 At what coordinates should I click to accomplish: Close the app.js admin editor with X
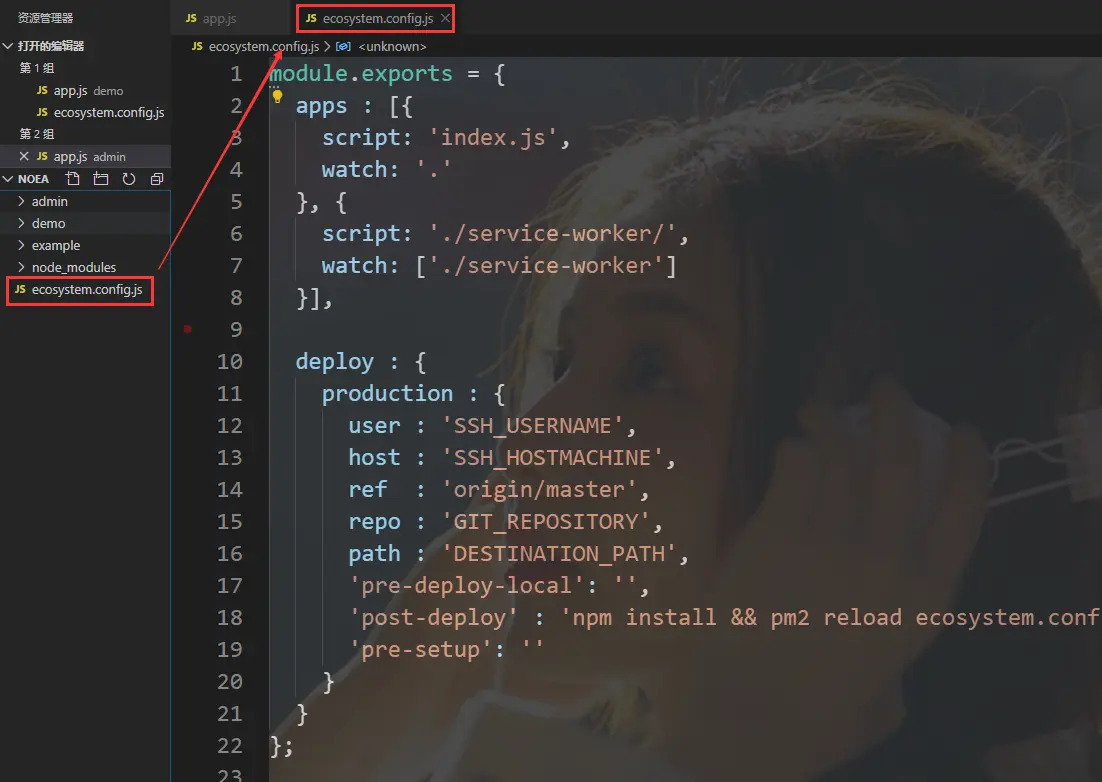click(x=24, y=156)
